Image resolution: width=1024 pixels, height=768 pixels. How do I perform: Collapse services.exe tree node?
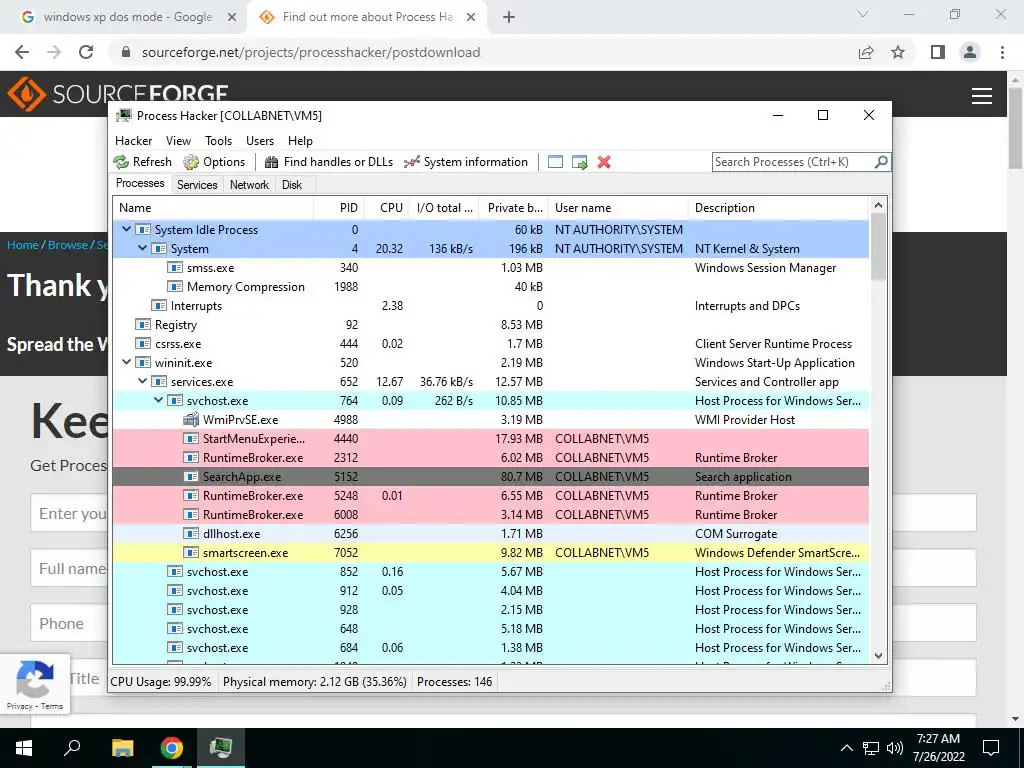click(x=142, y=381)
